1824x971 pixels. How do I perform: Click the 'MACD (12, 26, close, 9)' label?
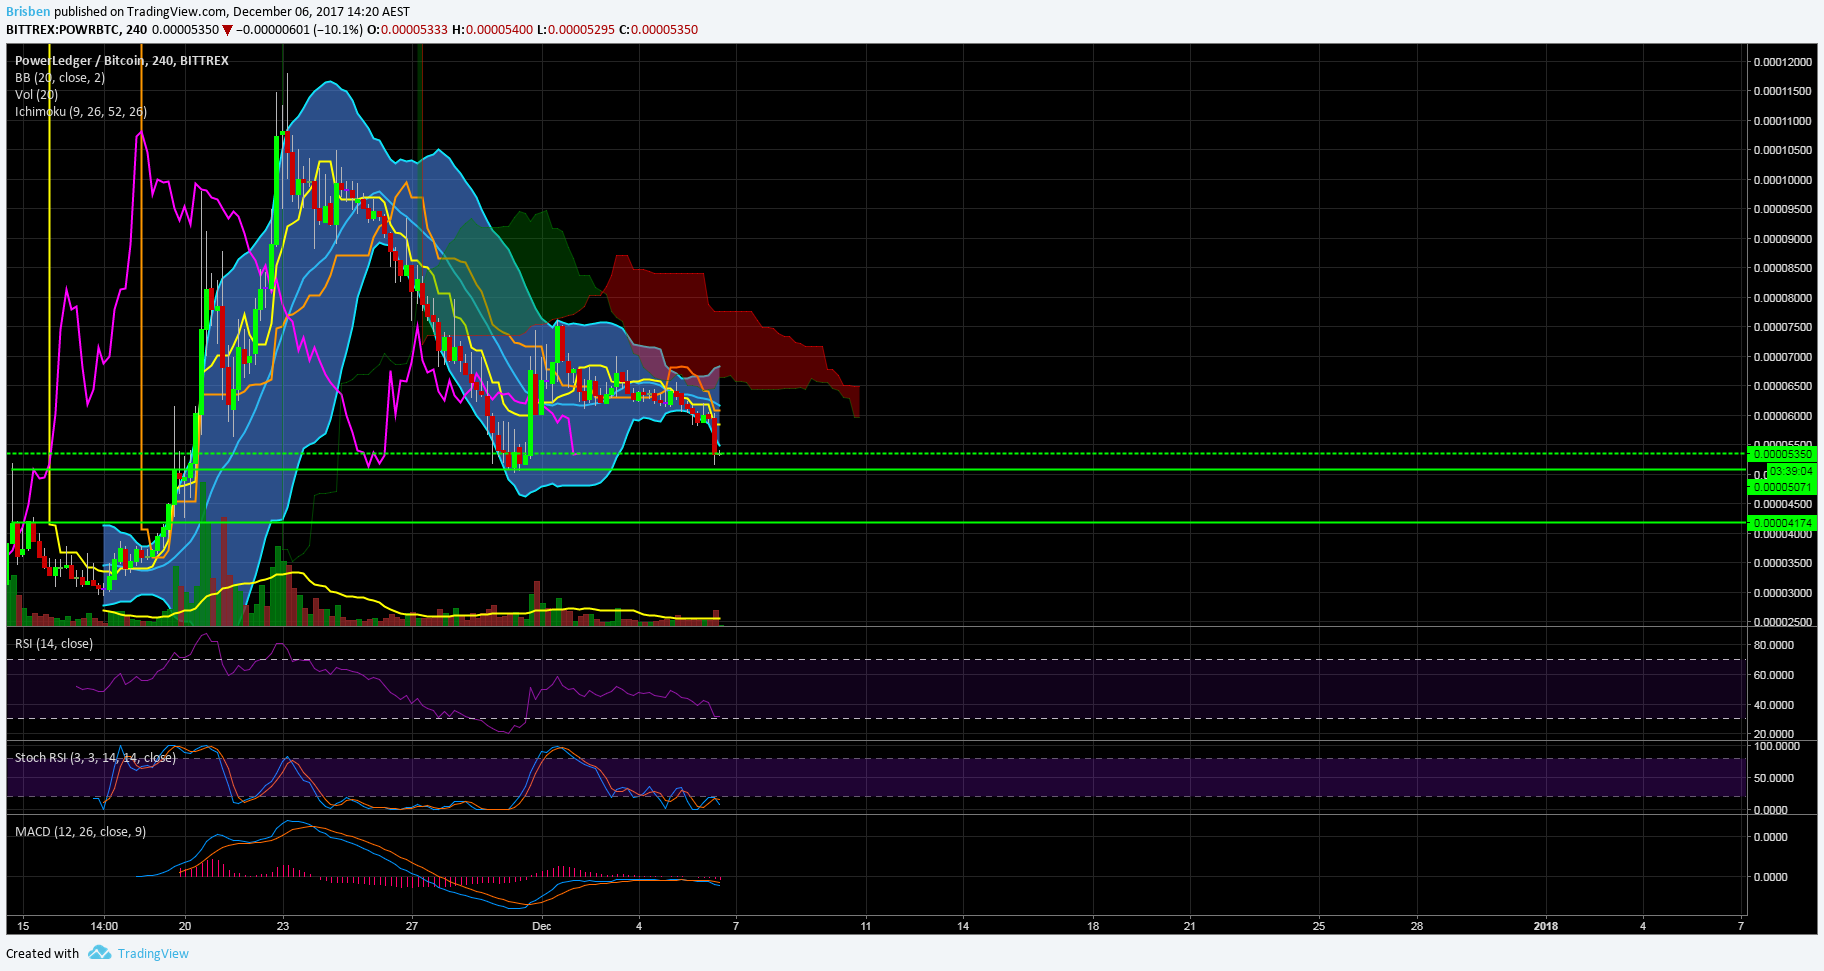tap(81, 832)
